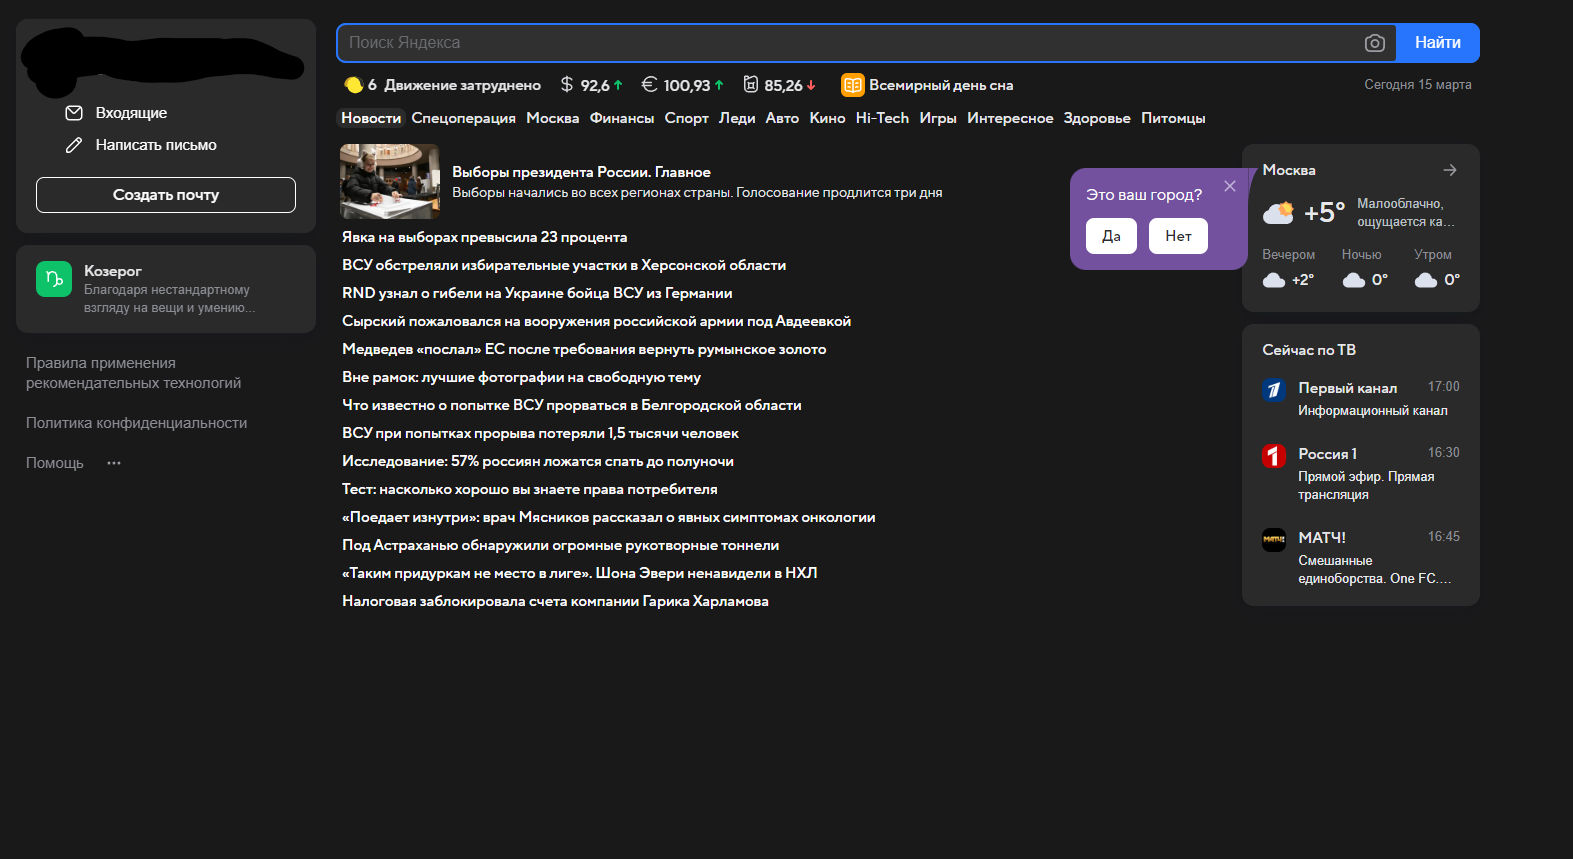Open the Moscow weather arrow
The height and width of the screenshot is (859, 1573).
(x=1450, y=170)
